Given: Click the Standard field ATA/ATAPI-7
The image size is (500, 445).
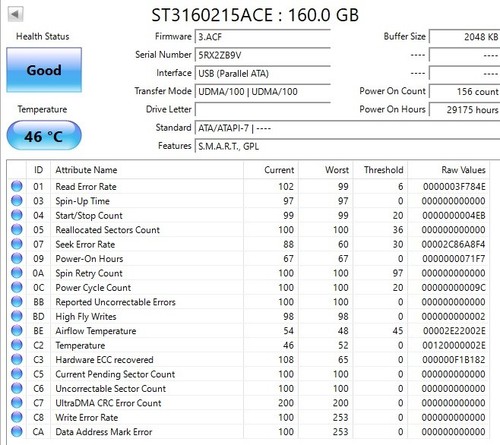Looking at the screenshot, I should click(347, 128).
